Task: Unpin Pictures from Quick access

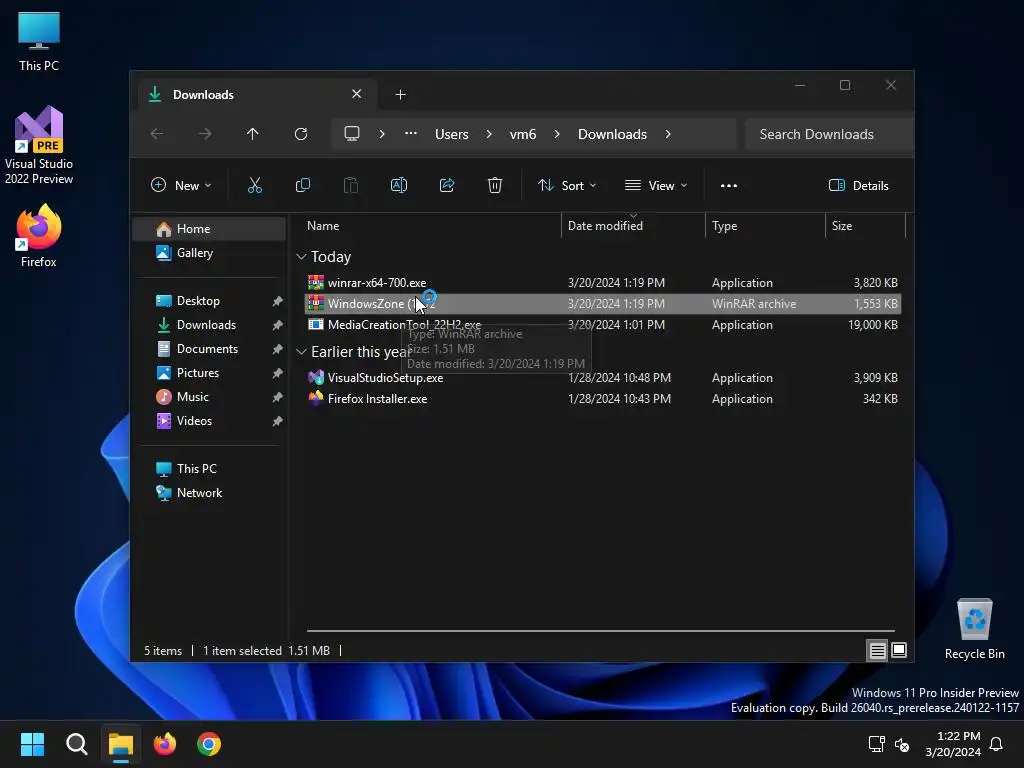Action: click(x=278, y=373)
